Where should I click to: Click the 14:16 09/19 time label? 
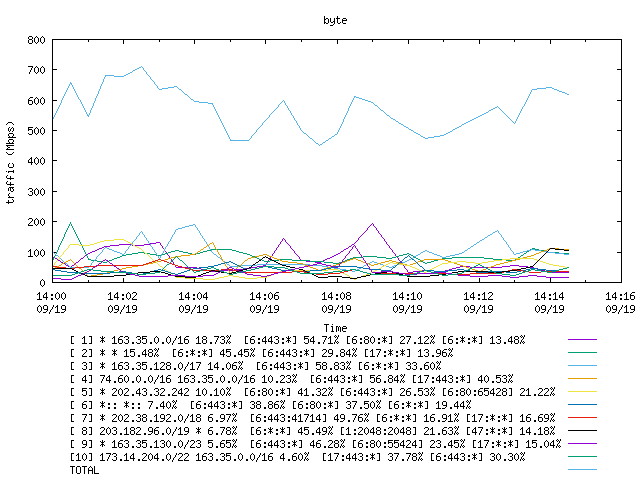tap(620, 302)
